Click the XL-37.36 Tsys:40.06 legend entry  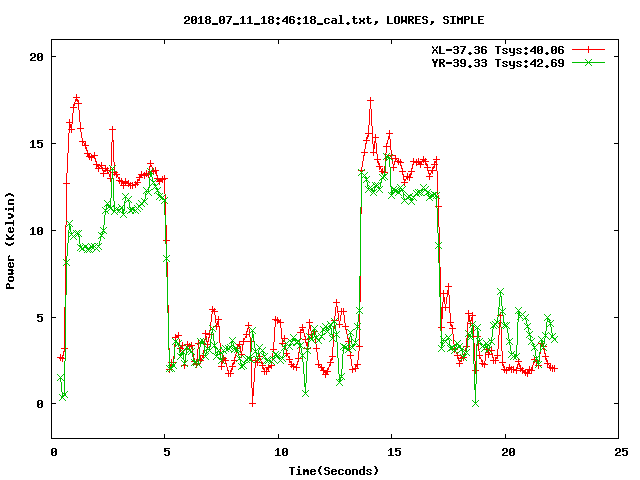[x=498, y=50]
